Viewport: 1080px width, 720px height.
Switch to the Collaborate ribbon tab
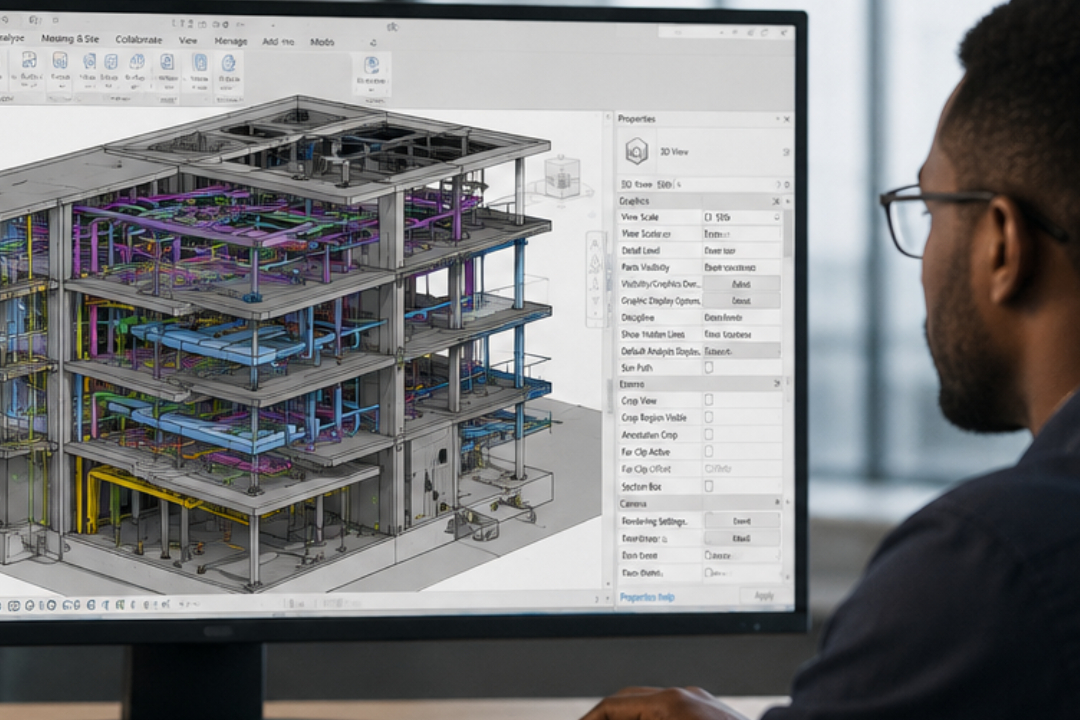(138, 40)
